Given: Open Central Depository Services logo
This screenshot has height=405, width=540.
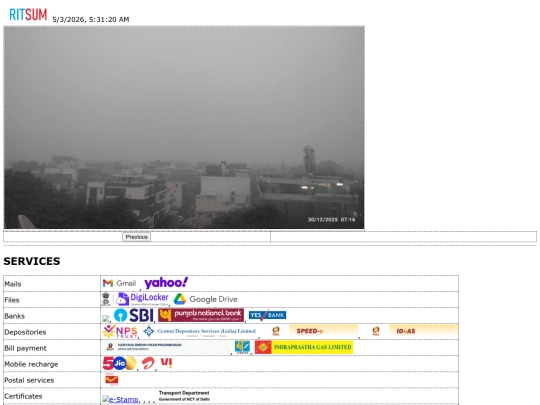Looking at the screenshot, I should (200, 331).
